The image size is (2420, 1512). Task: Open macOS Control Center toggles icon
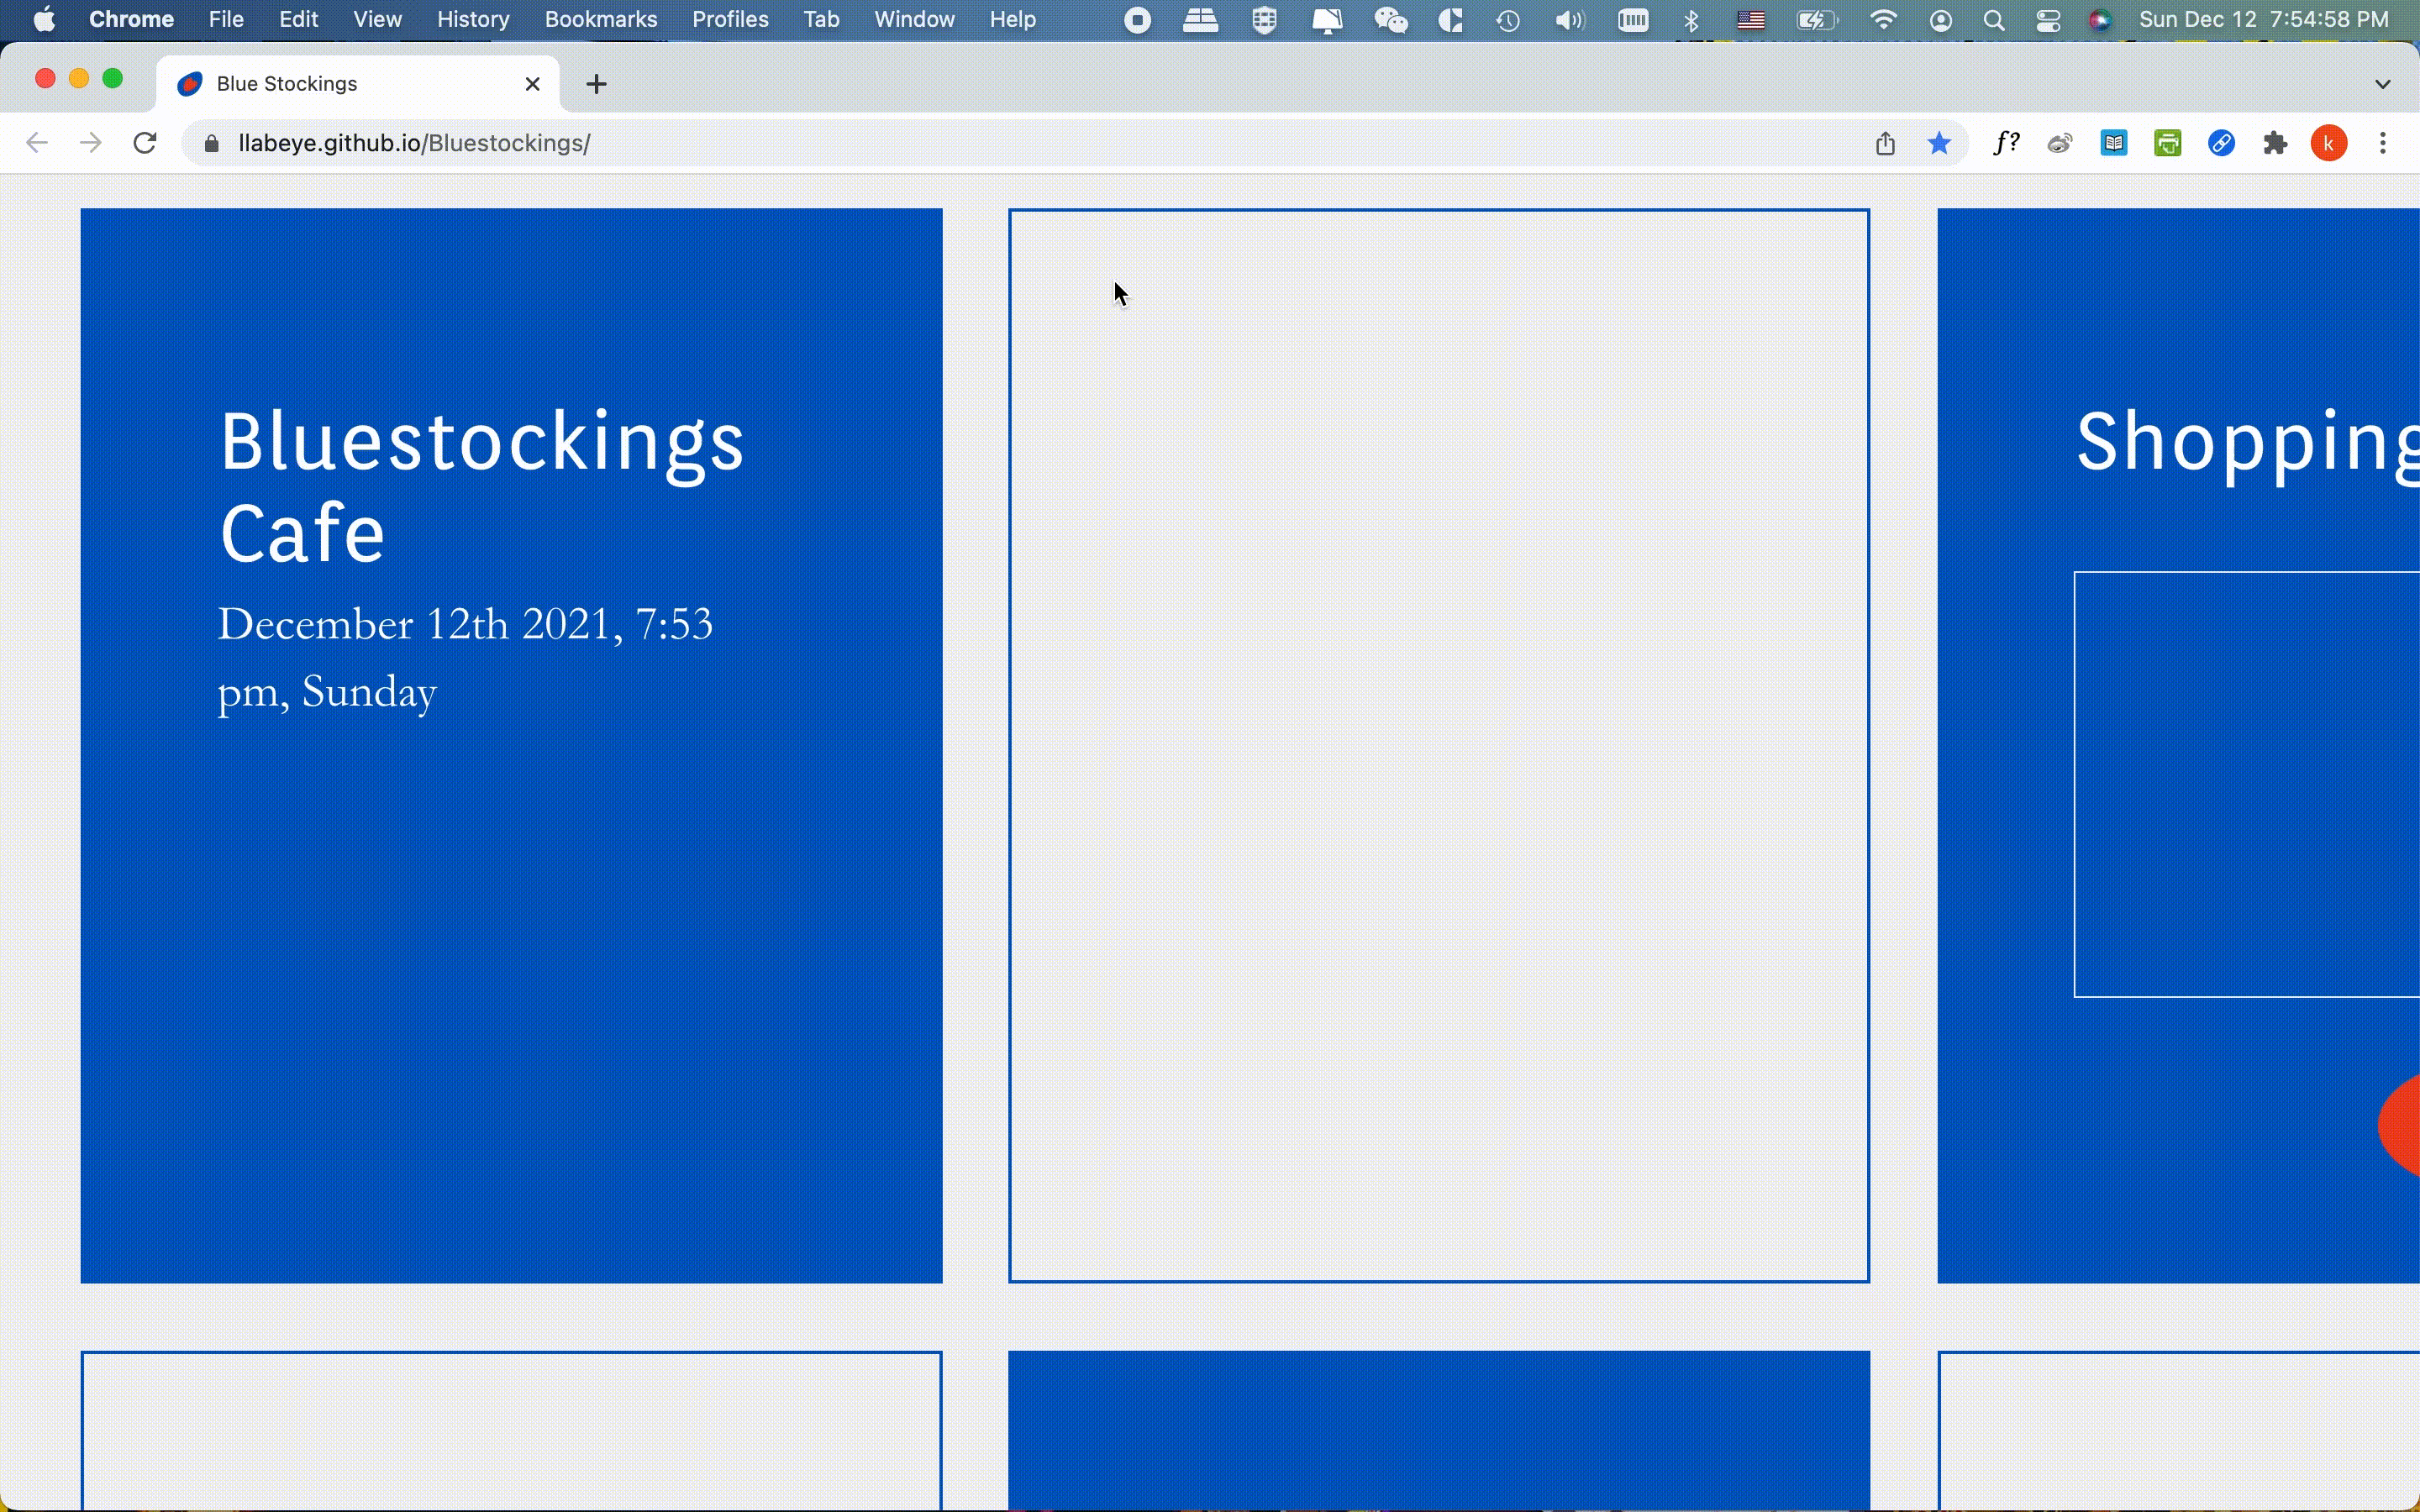(x=2047, y=20)
